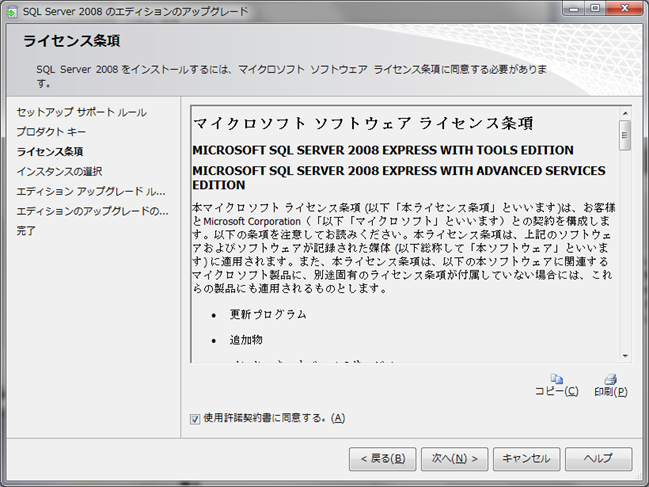Image resolution: width=649 pixels, height=487 pixels.
Task: Click the ヘルプ button
Action: [x=599, y=458]
